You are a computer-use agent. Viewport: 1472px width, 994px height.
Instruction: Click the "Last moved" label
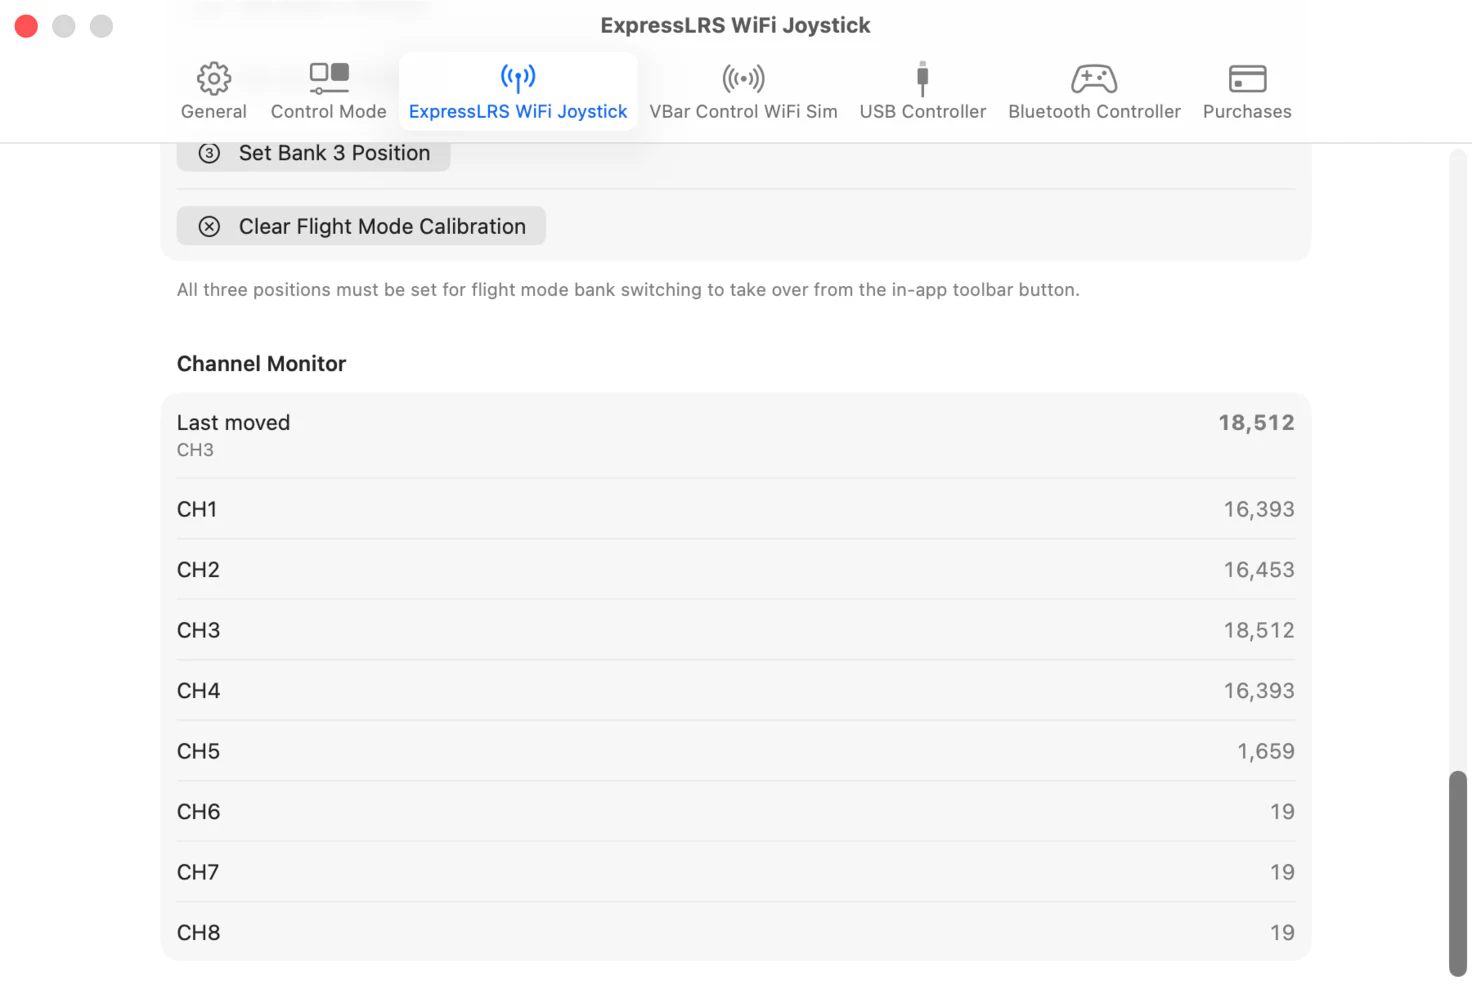tap(233, 423)
